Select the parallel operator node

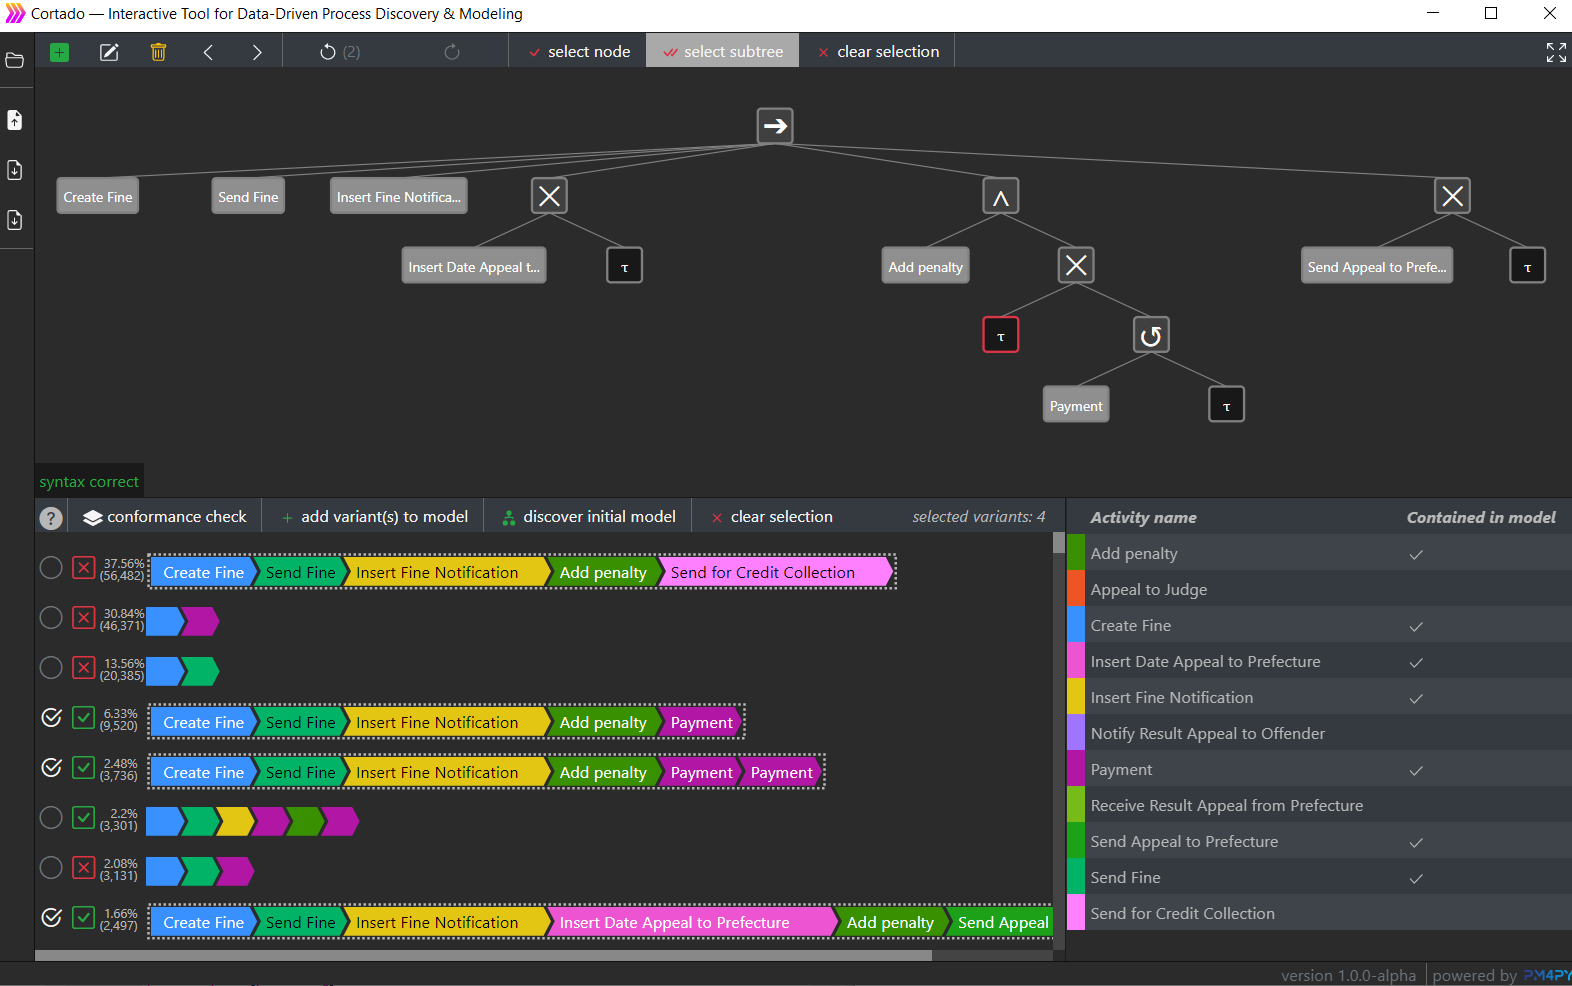click(x=1001, y=196)
